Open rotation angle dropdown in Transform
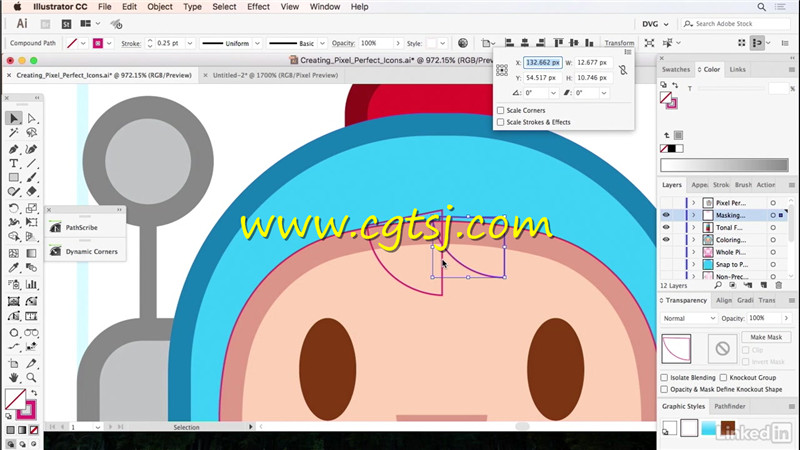 [x=553, y=93]
